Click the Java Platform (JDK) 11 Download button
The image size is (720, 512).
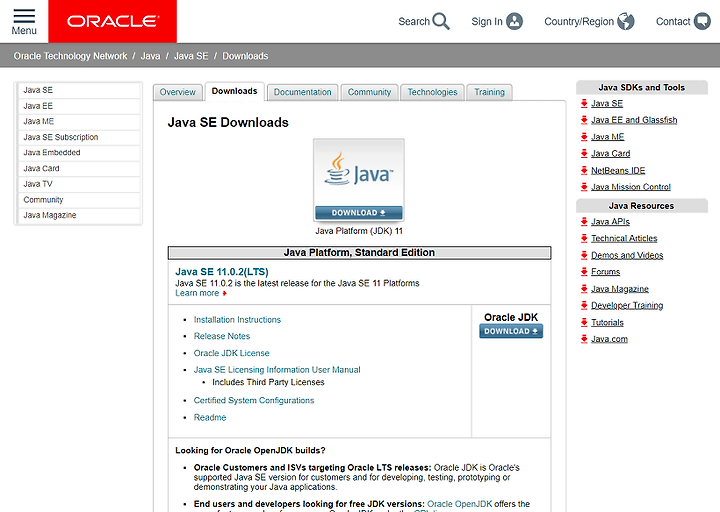pos(359,213)
